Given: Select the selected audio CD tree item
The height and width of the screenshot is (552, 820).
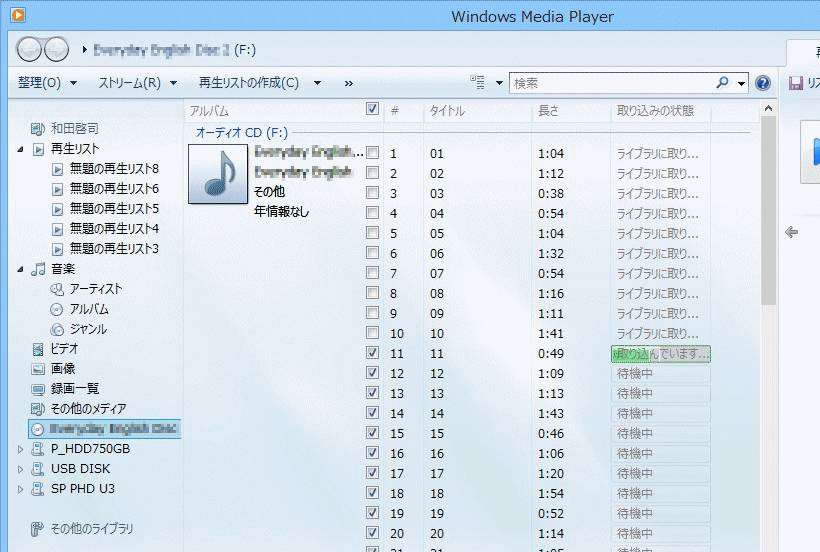Looking at the screenshot, I should click(x=105, y=429).
